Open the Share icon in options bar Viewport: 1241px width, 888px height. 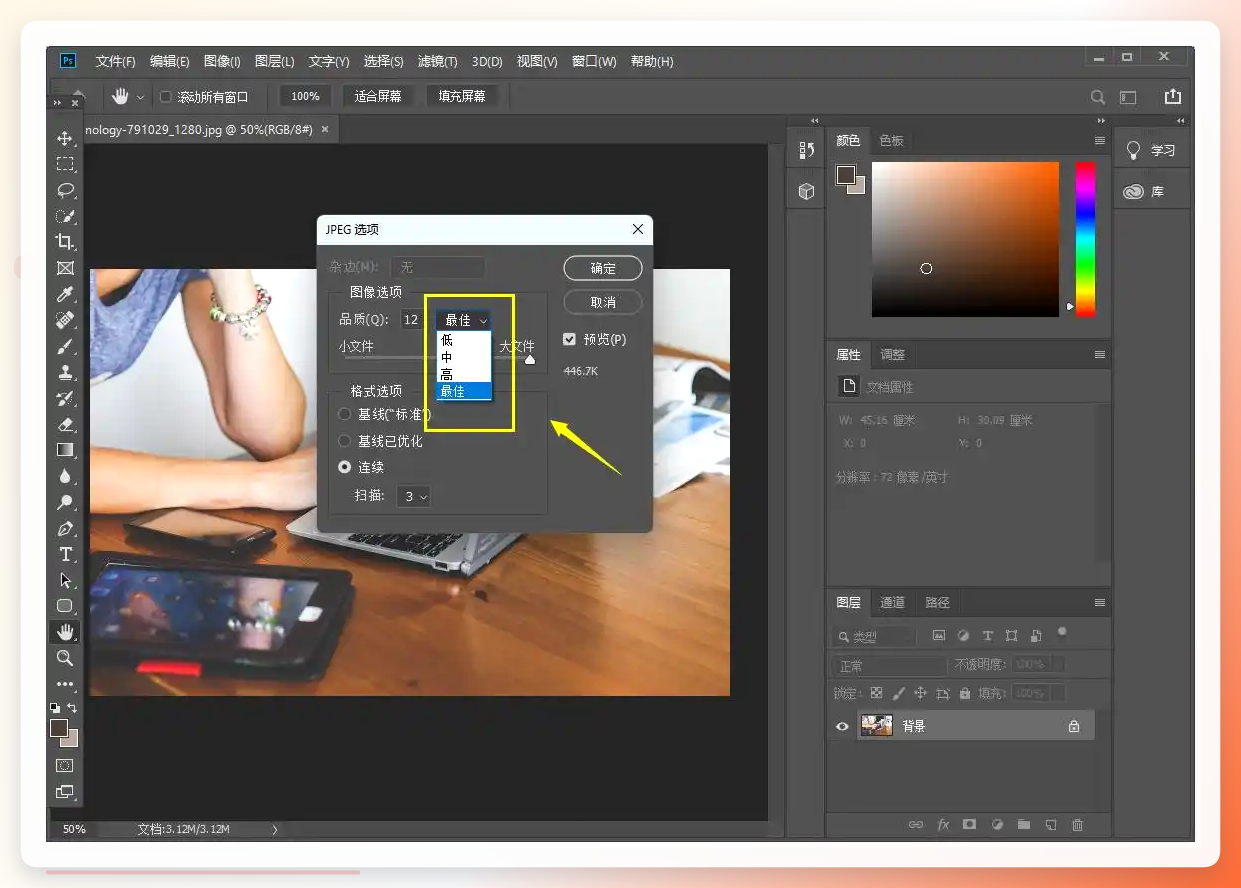pos(1172,97)
